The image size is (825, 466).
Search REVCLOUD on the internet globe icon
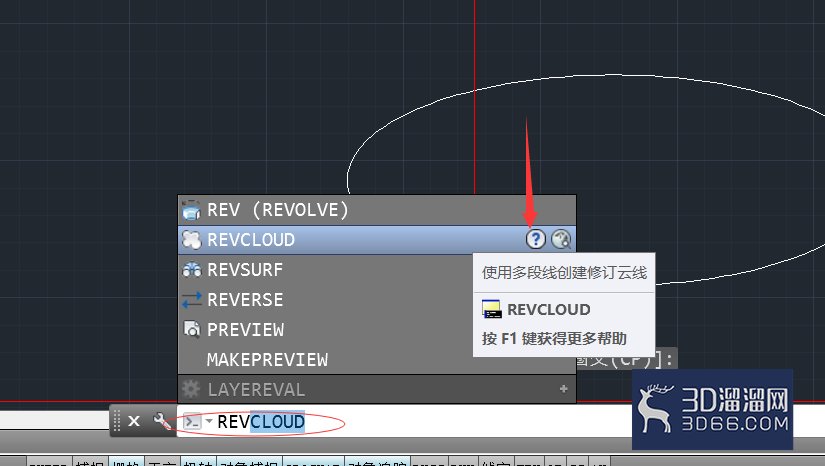[x=561, y=239]
